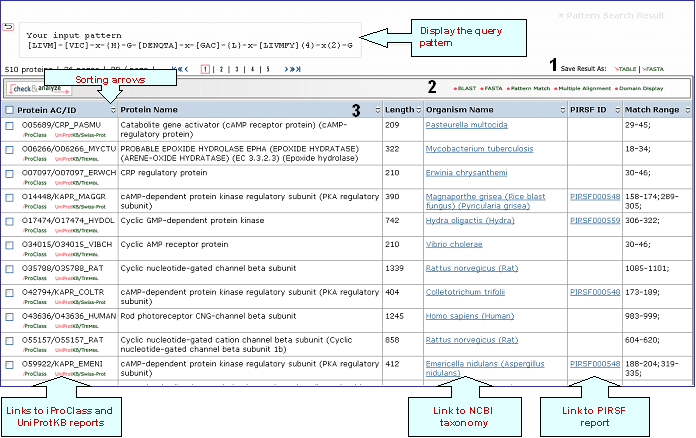Sort by Match Range column arrows
Viewport: 696px width, 438px height.
[686, 110]
